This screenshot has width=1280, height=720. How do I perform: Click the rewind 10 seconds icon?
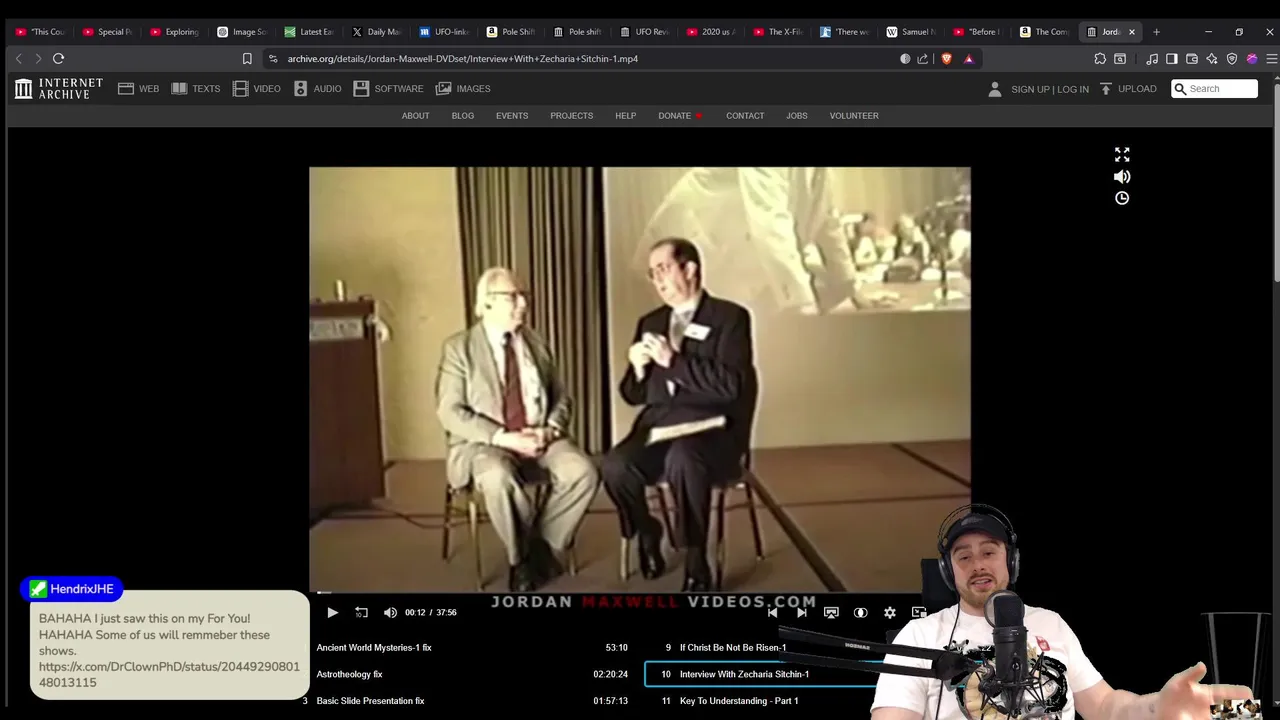(x=361, y=612)
